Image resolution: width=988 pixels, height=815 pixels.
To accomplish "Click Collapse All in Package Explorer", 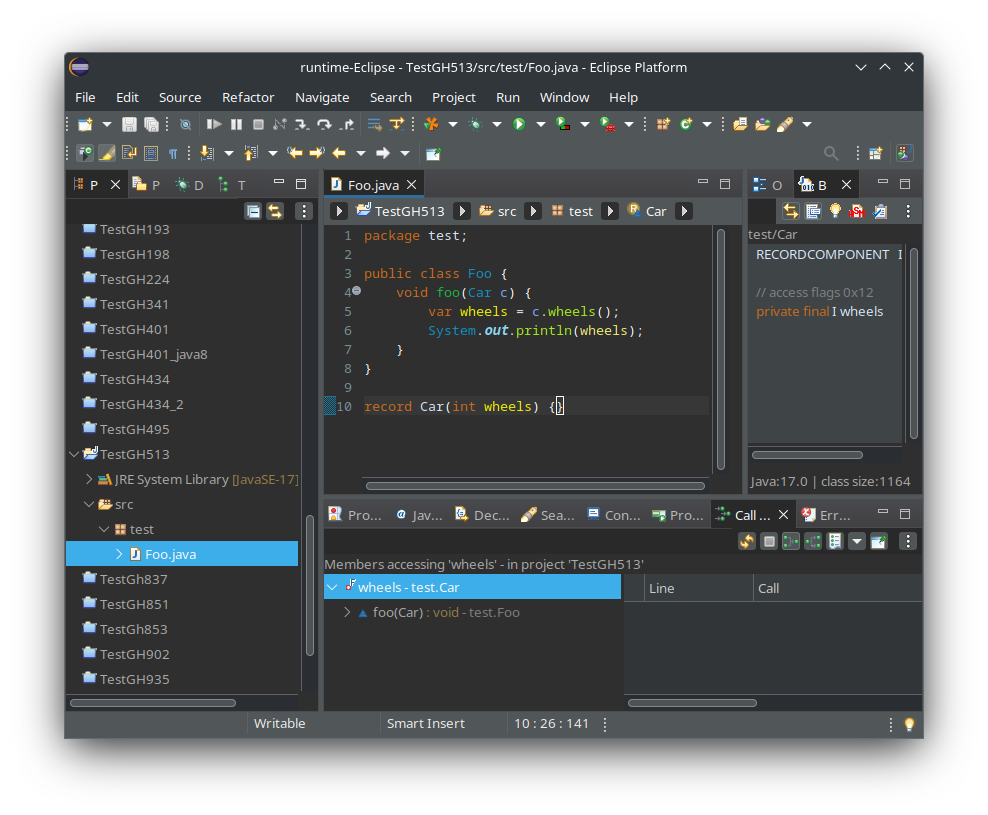I will click(253, 211).
